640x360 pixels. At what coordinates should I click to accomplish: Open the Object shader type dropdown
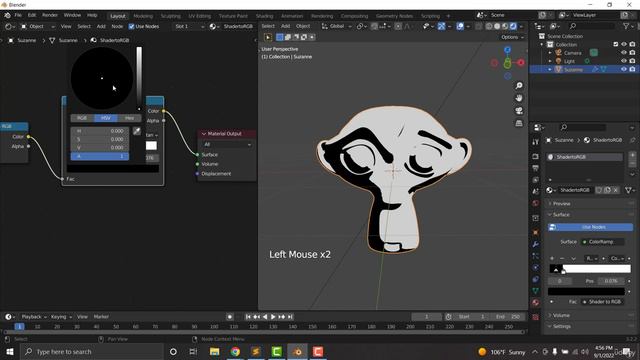[38, 27]
